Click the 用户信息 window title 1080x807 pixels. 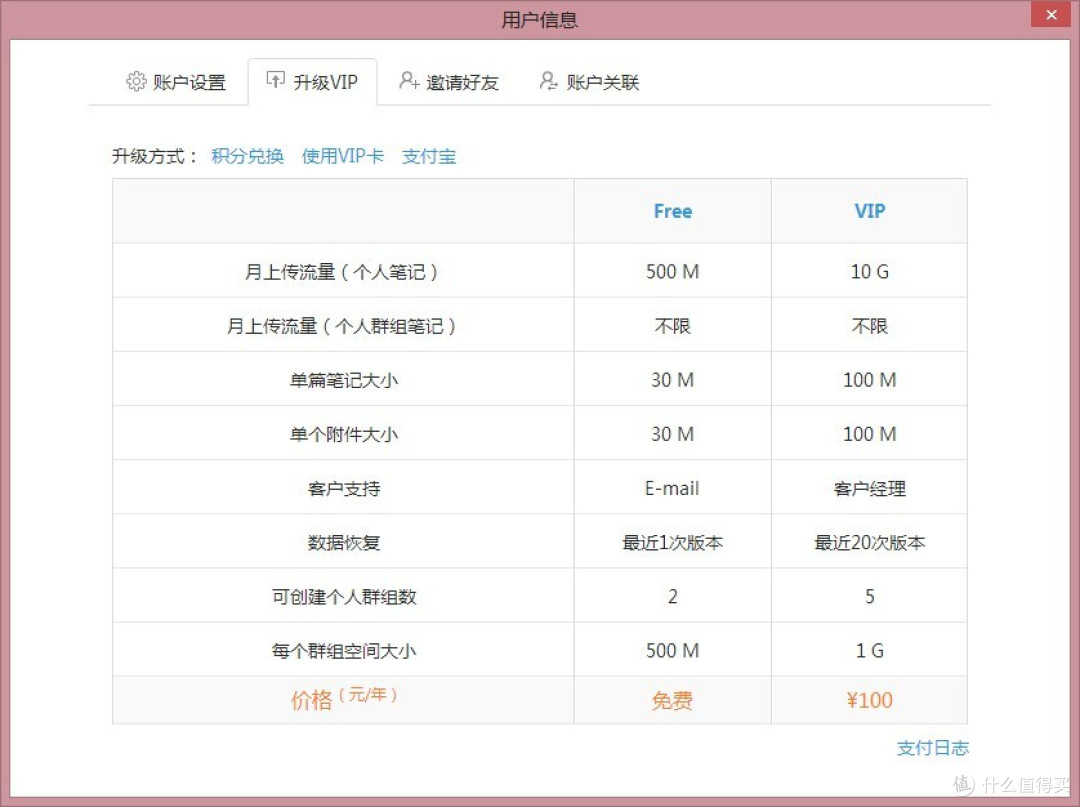539,19
